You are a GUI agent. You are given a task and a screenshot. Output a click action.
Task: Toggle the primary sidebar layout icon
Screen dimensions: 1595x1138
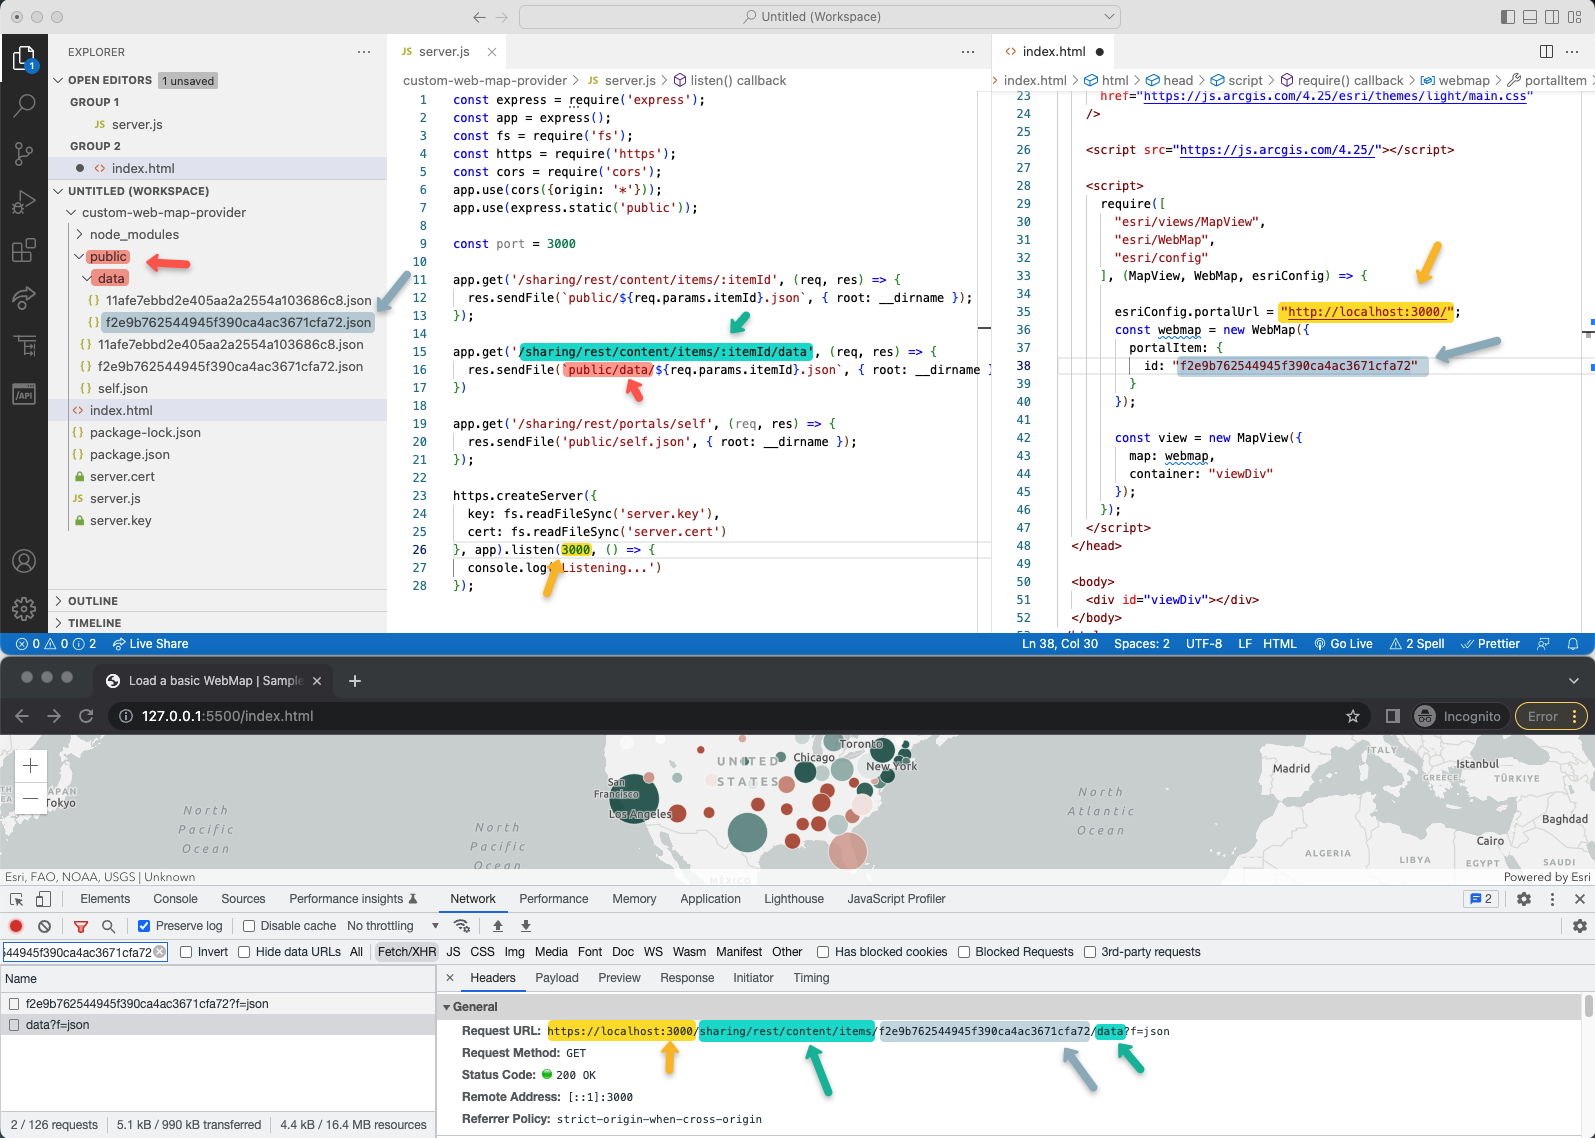[x=1508, y=17]
